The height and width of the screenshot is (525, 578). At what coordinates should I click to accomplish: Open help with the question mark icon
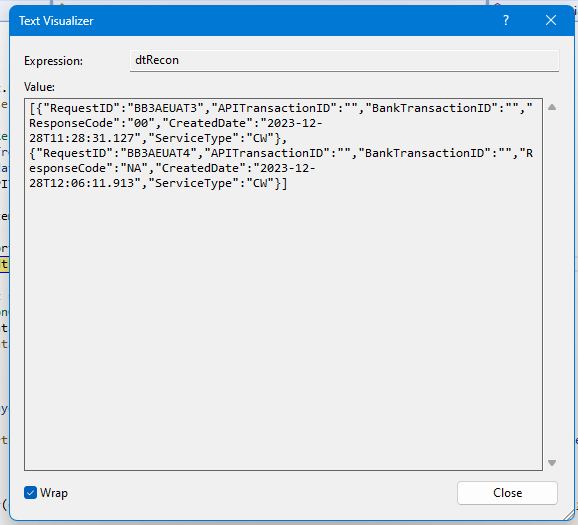click(x=506, y=20)
